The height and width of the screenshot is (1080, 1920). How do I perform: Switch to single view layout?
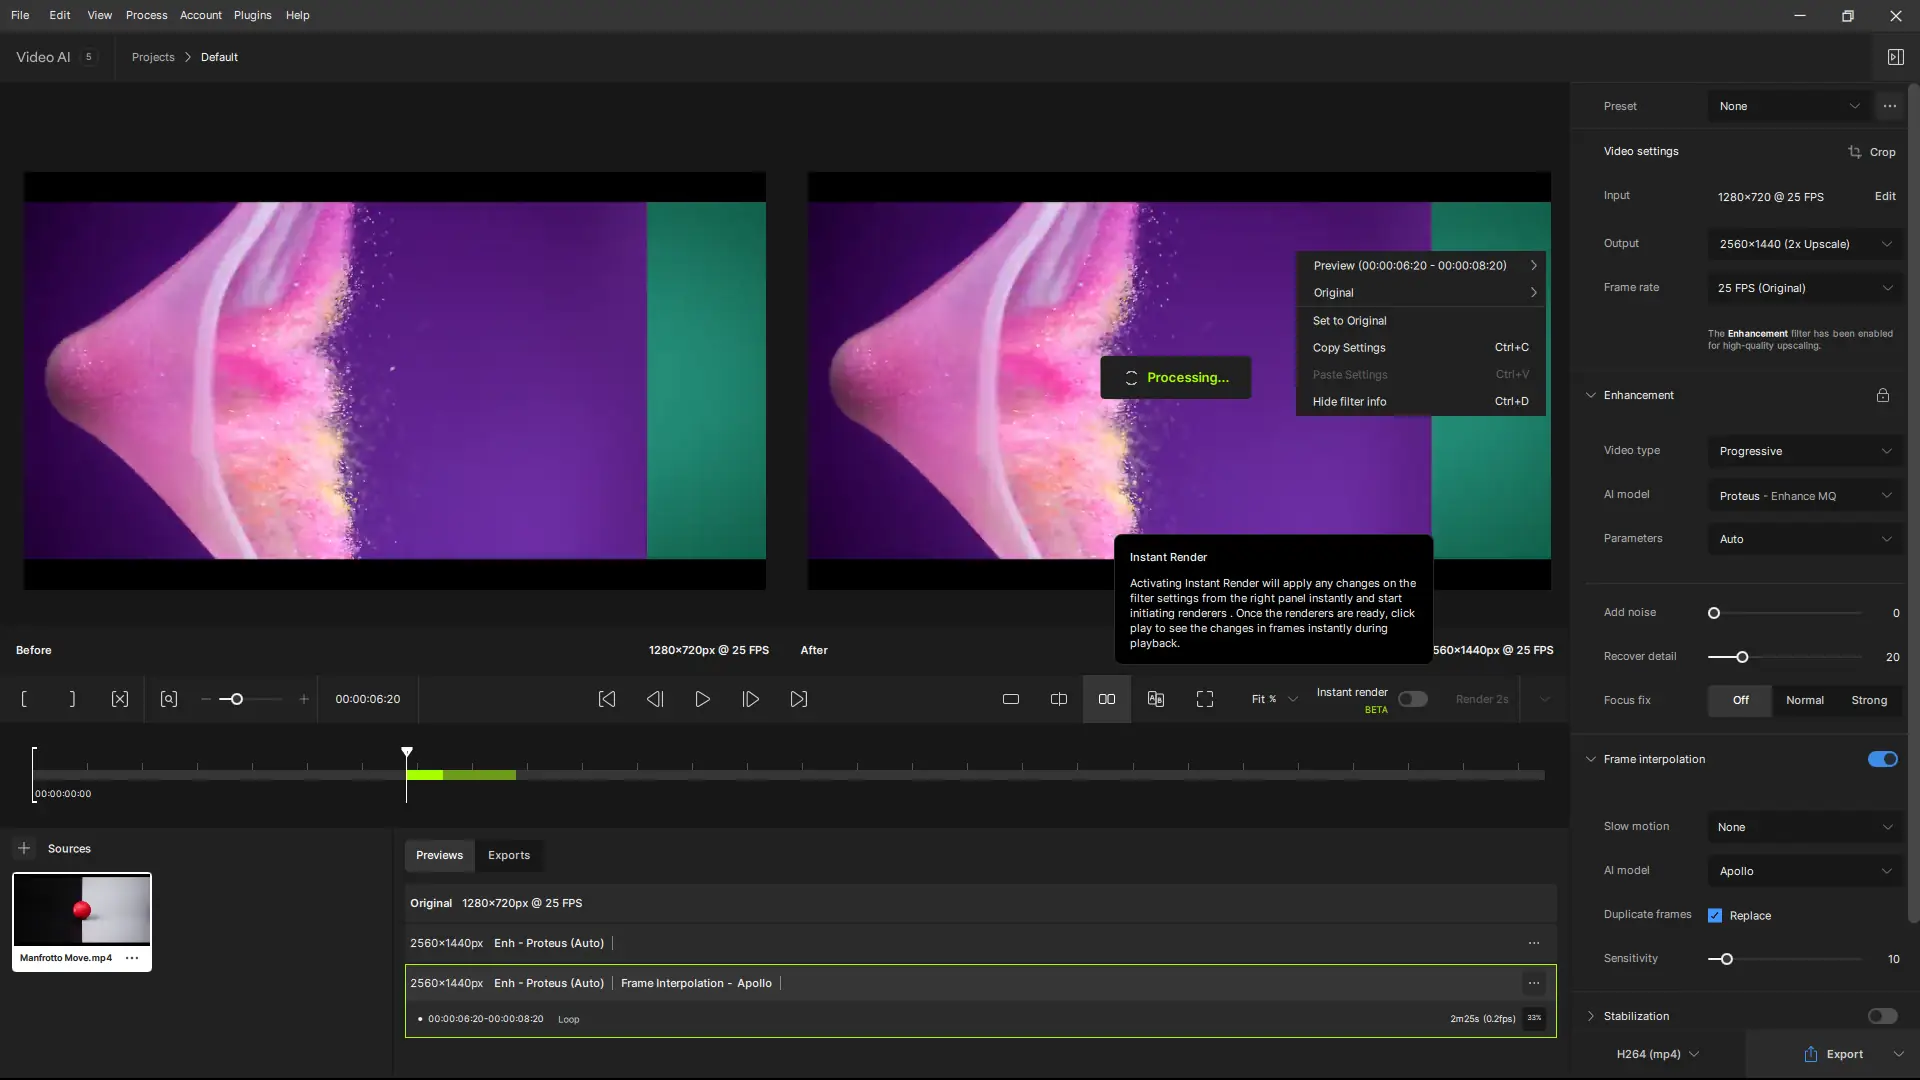coord(1011,700)
